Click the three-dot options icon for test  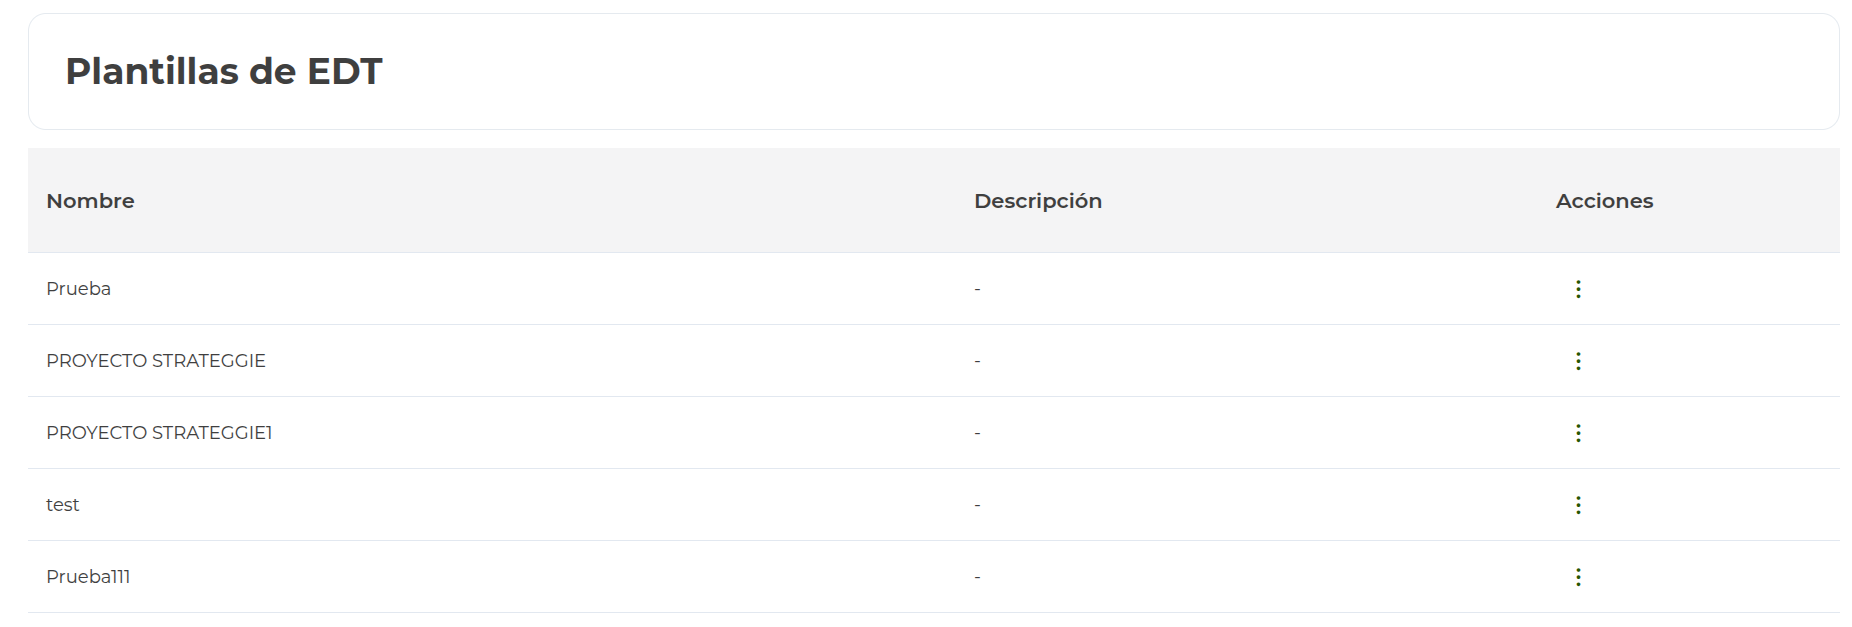pyautogui.click(x=1578, y=505)
